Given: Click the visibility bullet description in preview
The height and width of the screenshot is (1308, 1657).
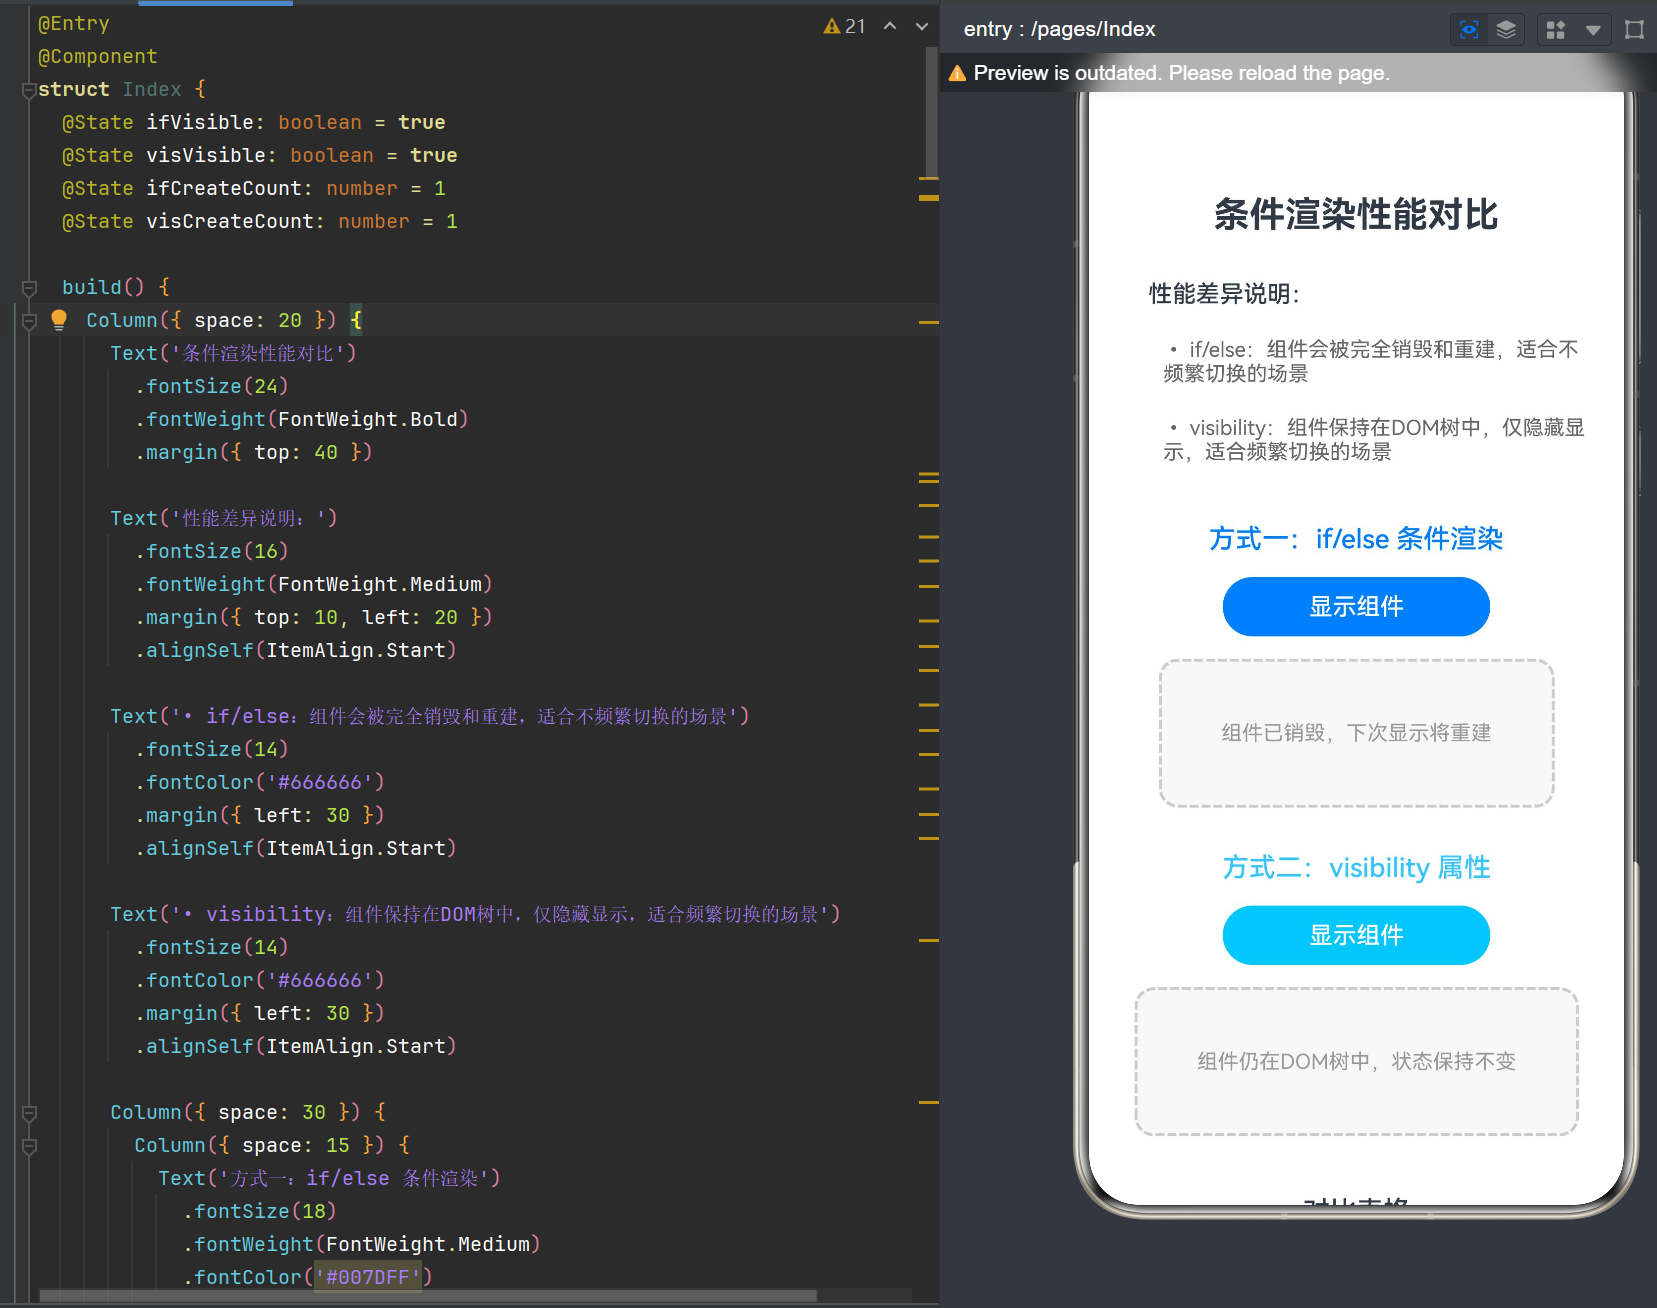Looking at the screenshot, I should (1374, 439).
